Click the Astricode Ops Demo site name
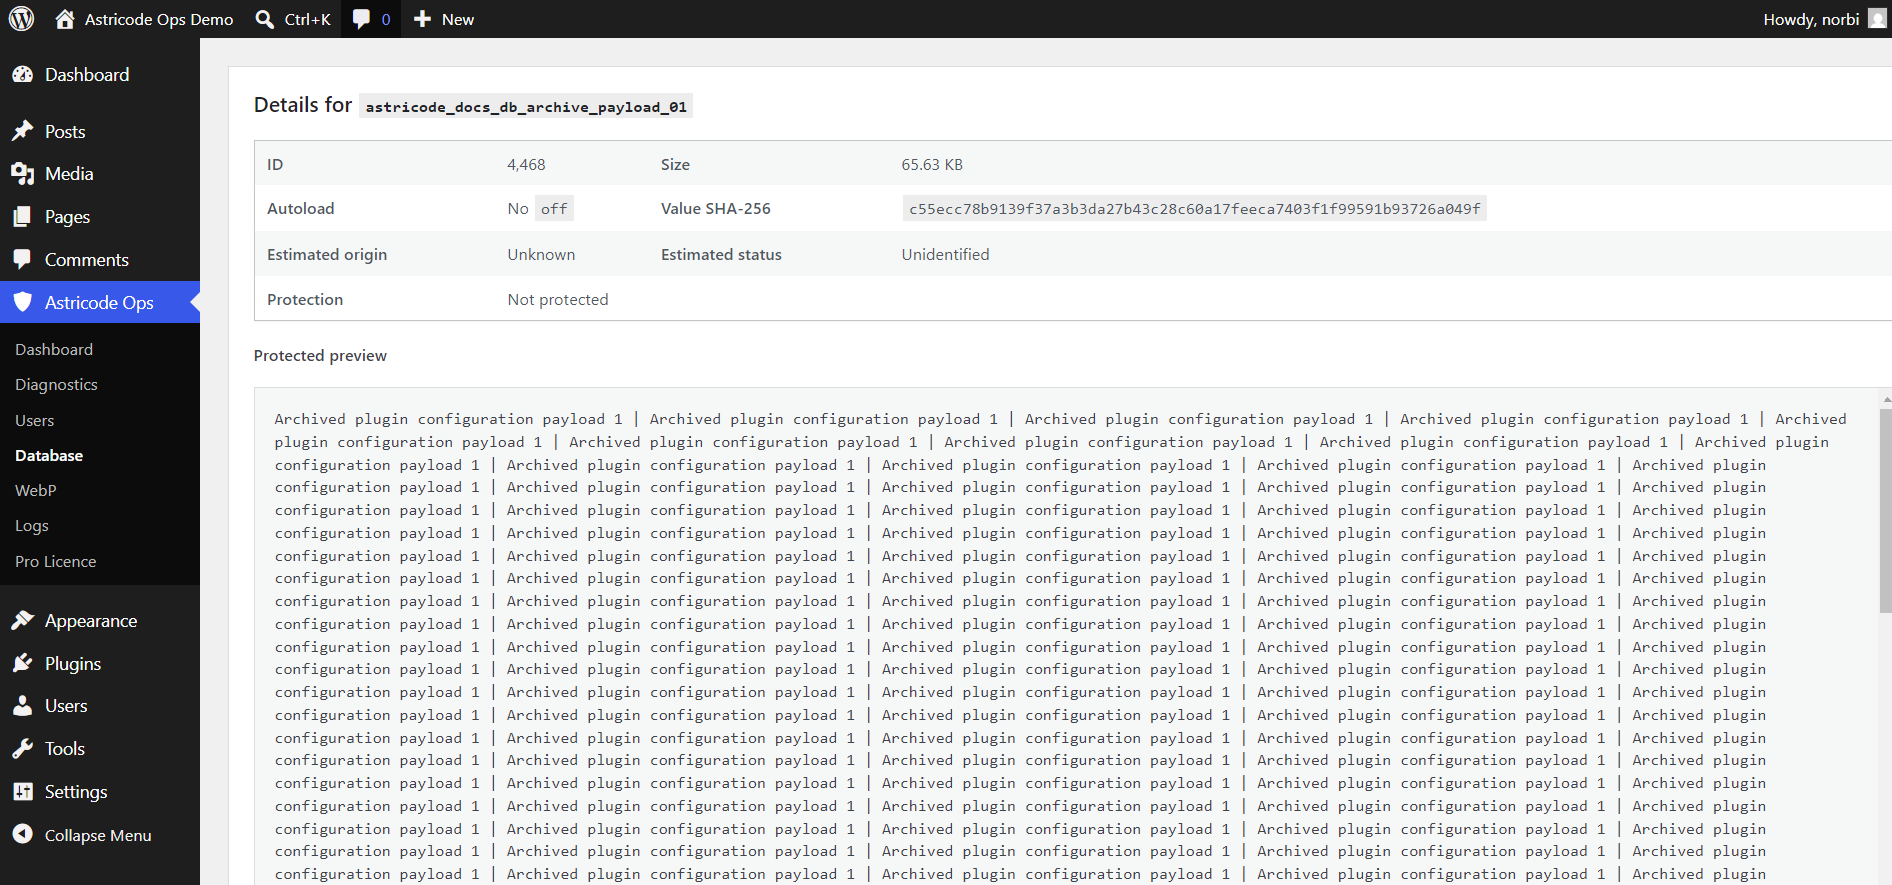The height and width of the screenshot is (885, 1892). pyautogui.click(x=159, y=19)
